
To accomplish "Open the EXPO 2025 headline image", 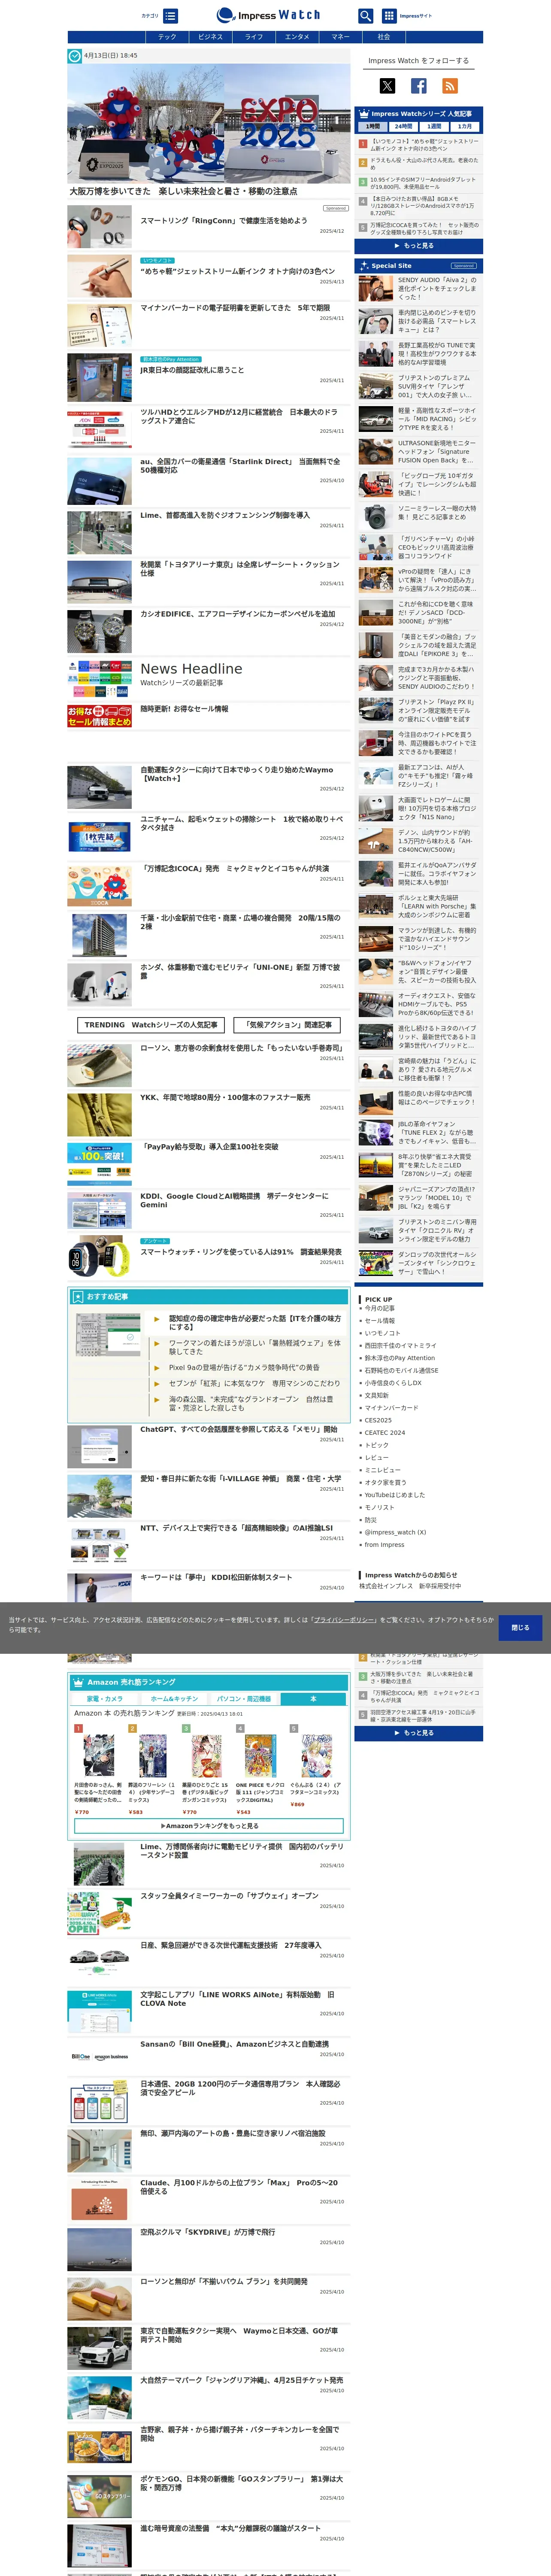I will tap(209, 124).
